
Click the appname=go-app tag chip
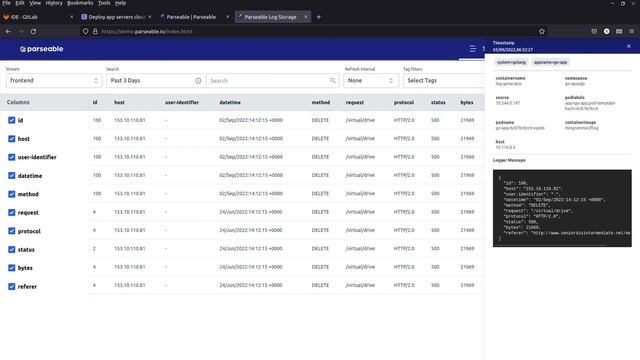click(x=550, y=62)
